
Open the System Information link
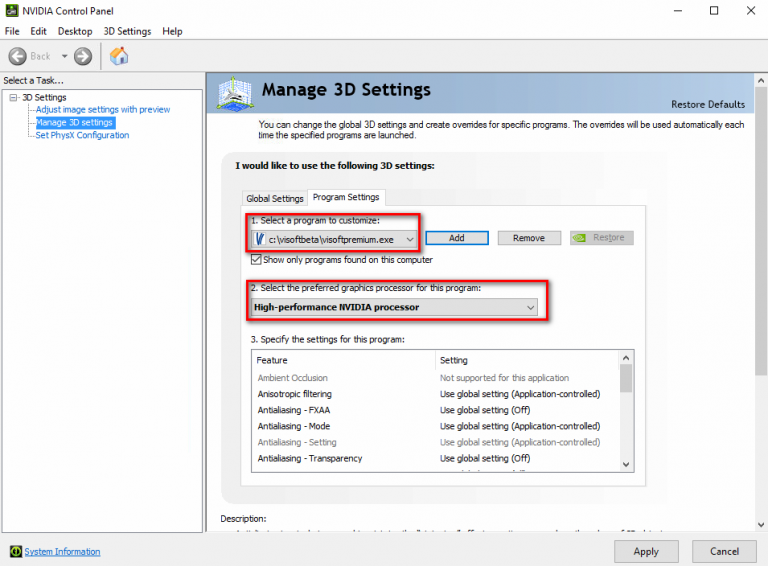pos(62,552)
